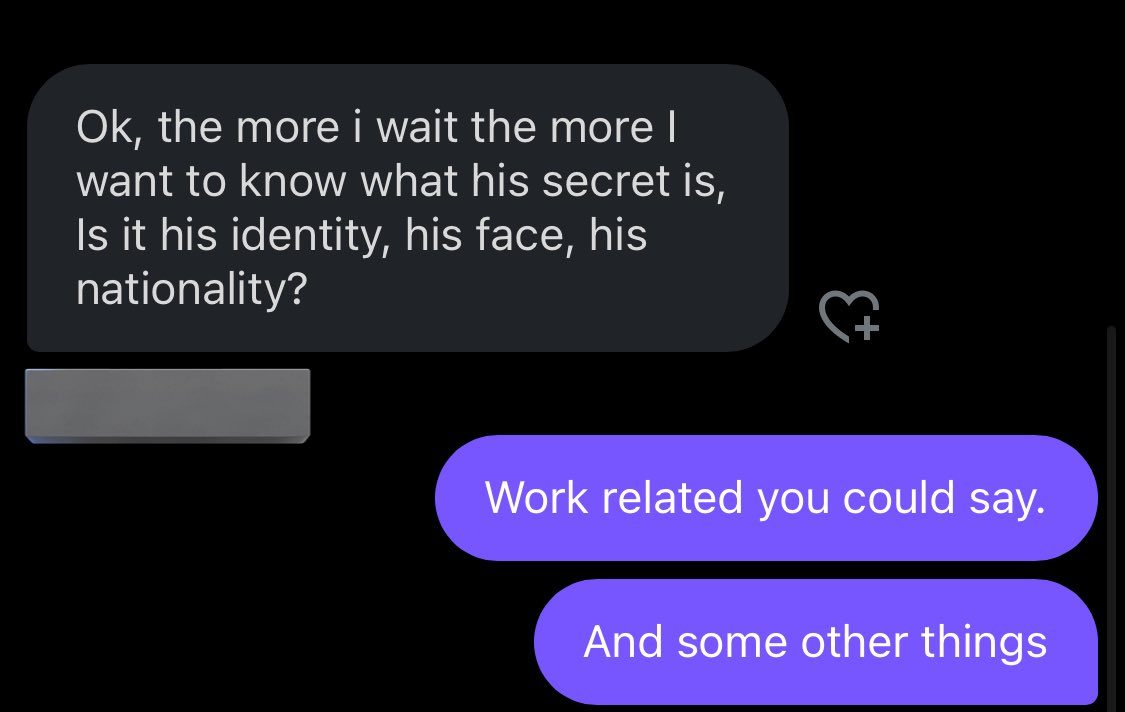
Task: Select the 'Work related you could say.' bubble
Action: [x=766, y=497]
